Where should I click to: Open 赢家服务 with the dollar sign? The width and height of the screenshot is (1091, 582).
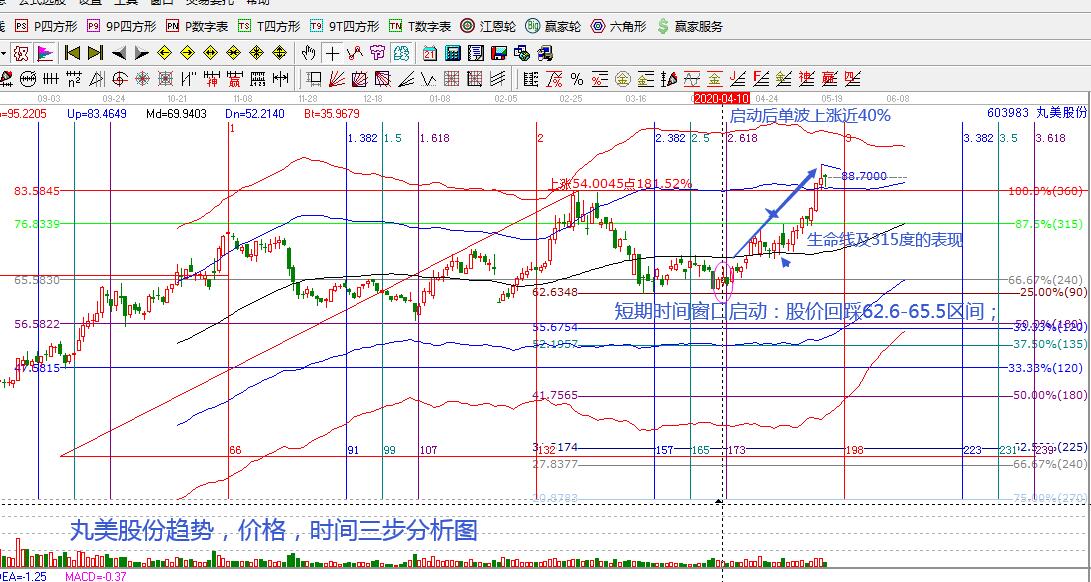pos(690,27)
